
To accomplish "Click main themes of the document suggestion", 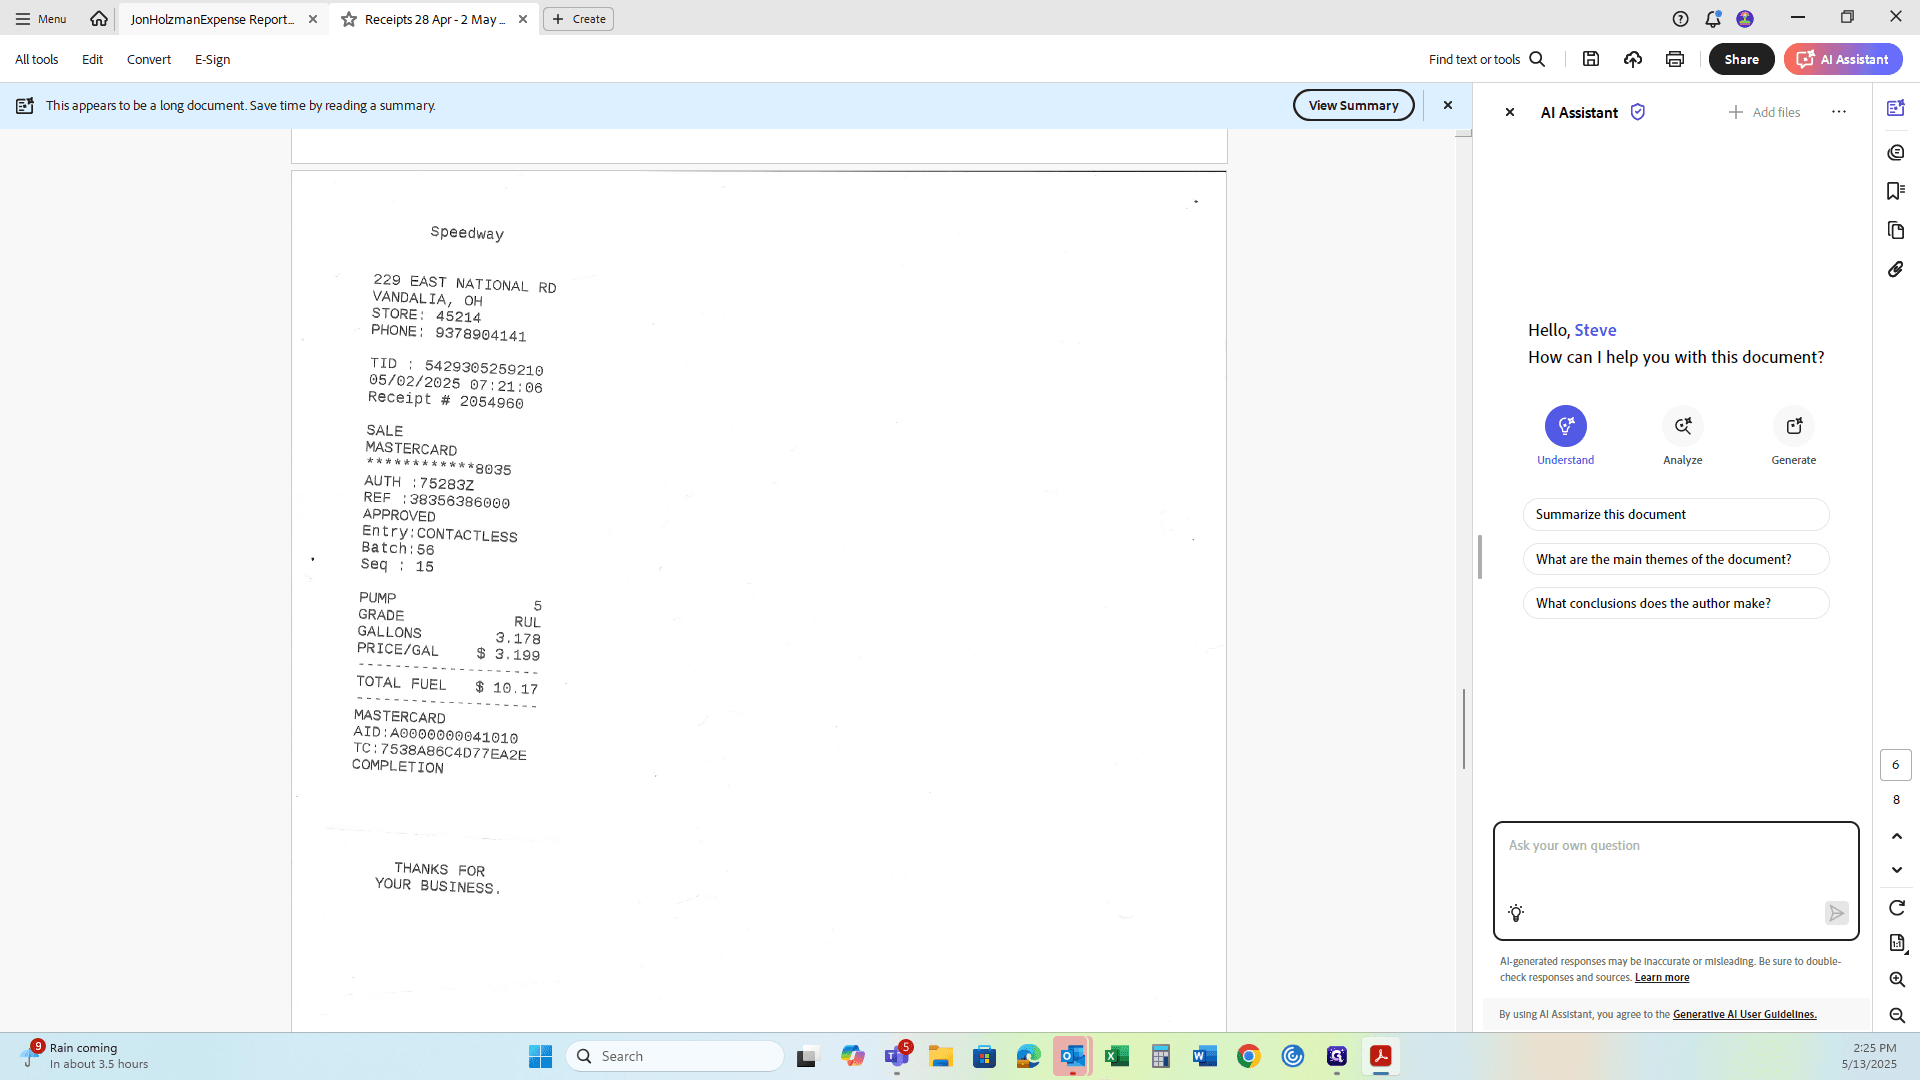I will (1676, 559).
